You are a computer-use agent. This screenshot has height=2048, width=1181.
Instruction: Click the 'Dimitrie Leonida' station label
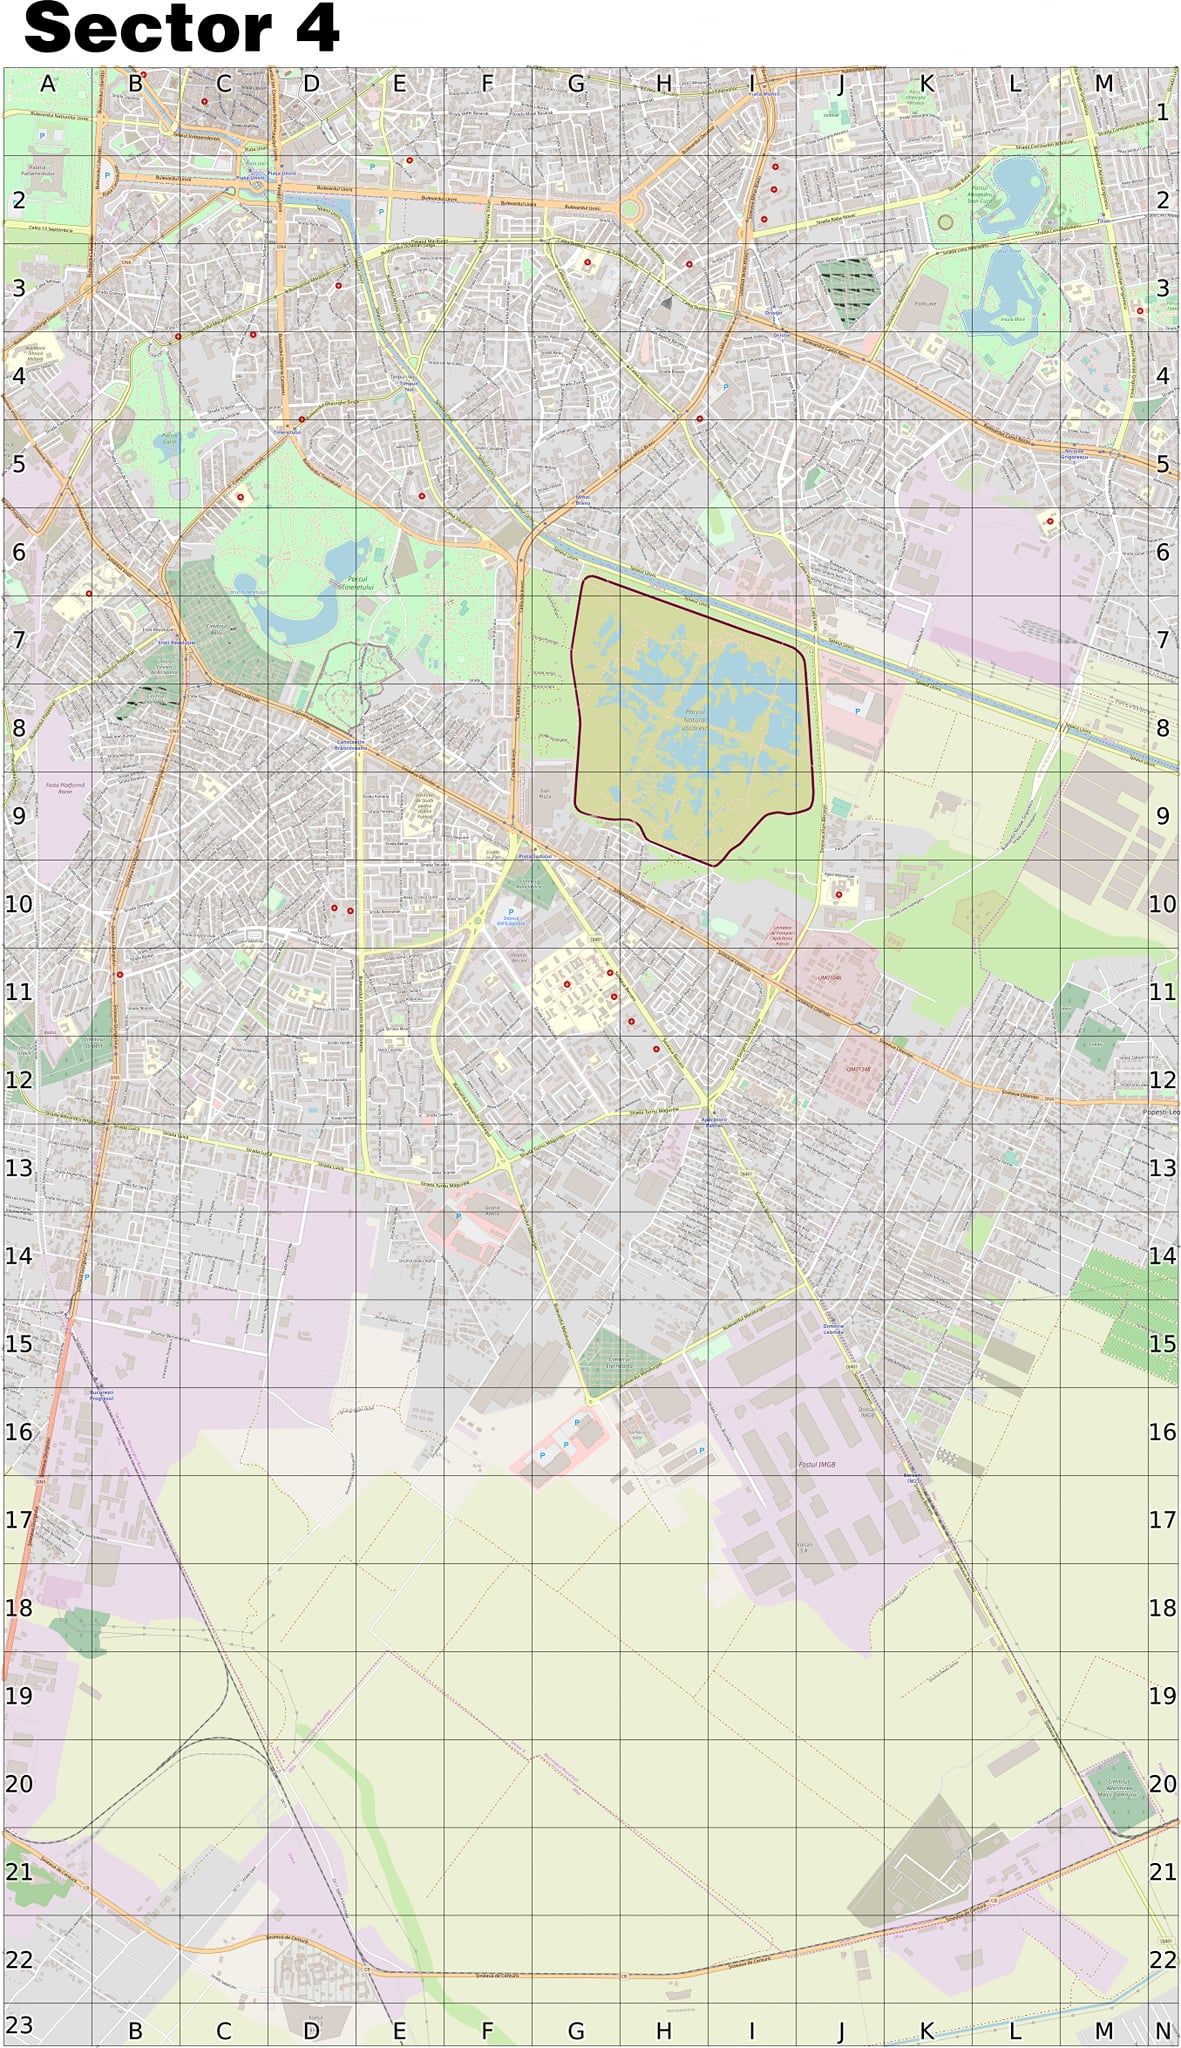(833, 1329)
